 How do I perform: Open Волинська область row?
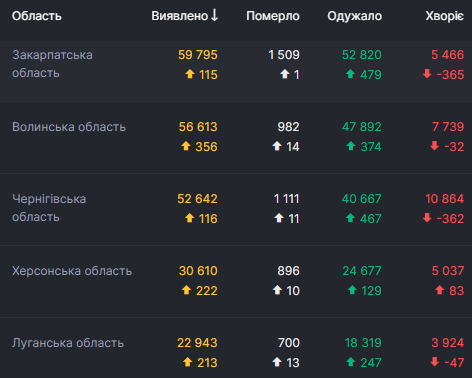[236, 138]
